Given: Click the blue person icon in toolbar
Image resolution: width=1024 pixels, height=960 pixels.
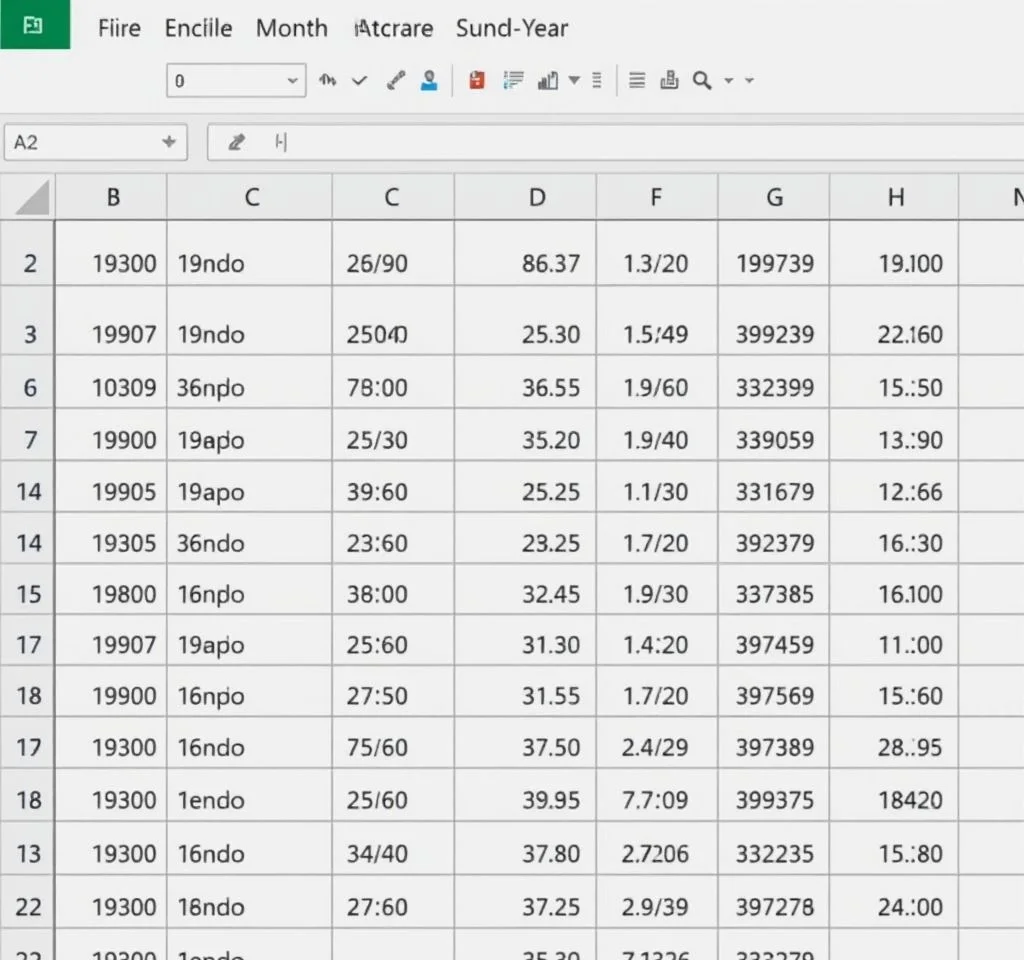Looking at the screenshot, I should coord(429,81).
